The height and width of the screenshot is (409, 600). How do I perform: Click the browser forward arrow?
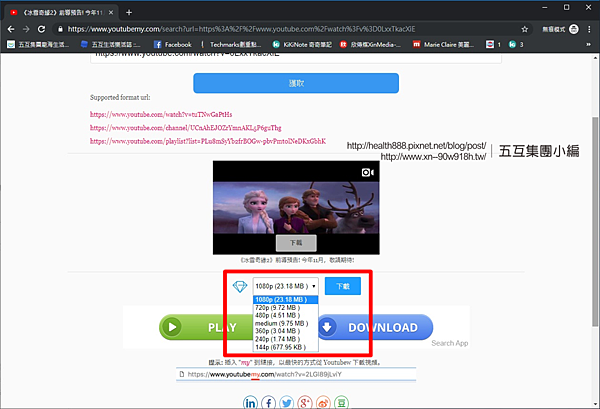click(26, 29)
